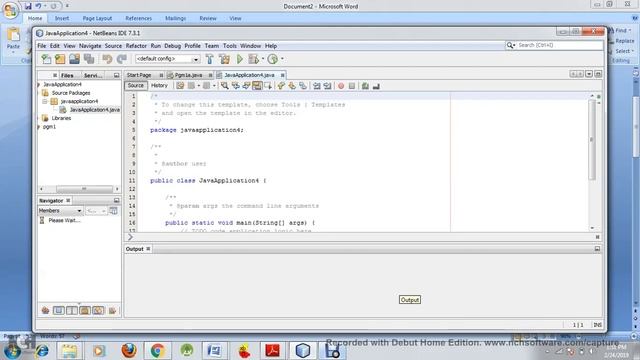This screenshot has width=640, height=360.
Task: Open the Refactor menu
Action: [x=136, y=46]
